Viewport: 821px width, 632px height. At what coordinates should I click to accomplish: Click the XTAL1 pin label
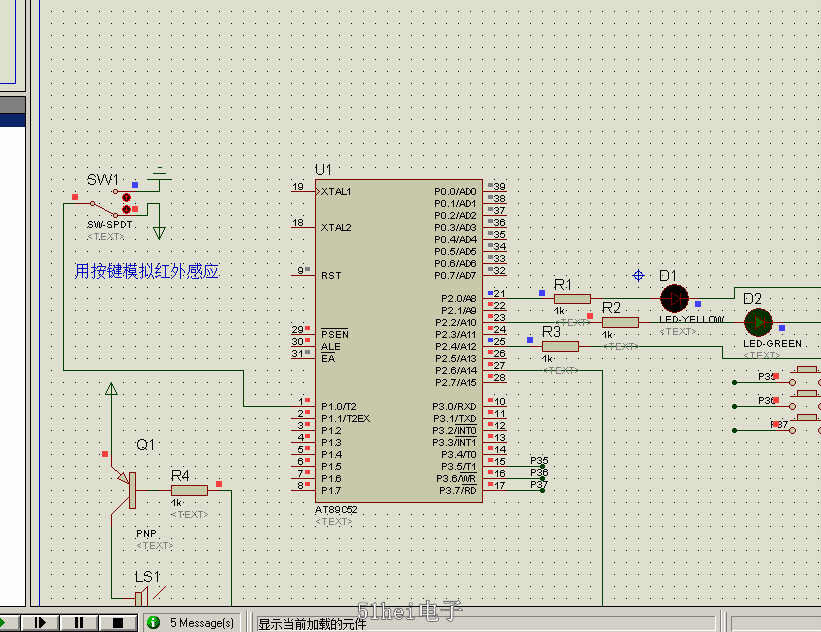pyautogui.click(x=336, y=192)
